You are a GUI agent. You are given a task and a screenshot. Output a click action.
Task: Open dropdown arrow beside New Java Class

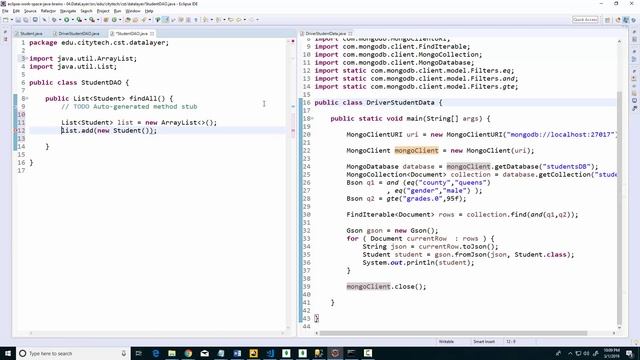coord(120,20)
